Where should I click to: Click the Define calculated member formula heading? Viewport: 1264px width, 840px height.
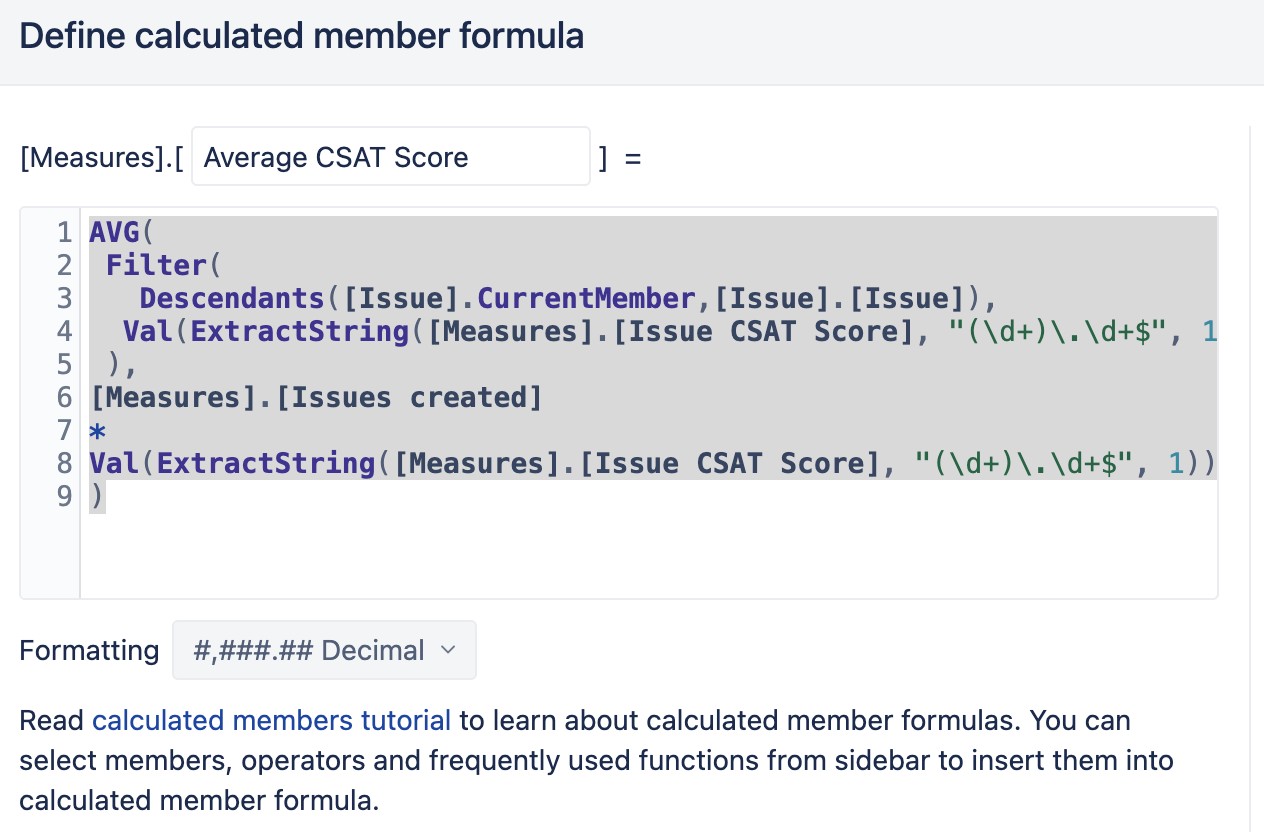(x=302, y=37)
